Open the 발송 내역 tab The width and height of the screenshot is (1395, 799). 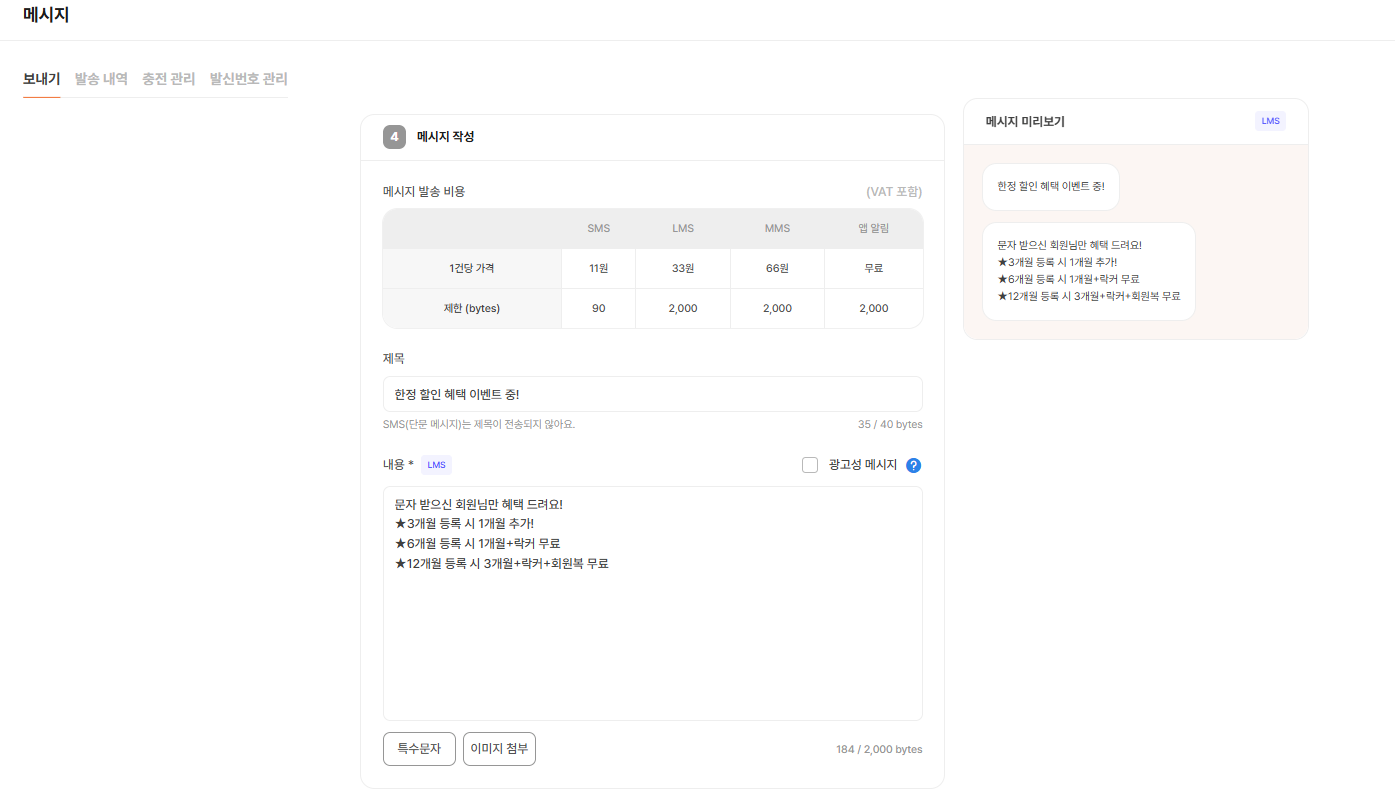point(101,79)
